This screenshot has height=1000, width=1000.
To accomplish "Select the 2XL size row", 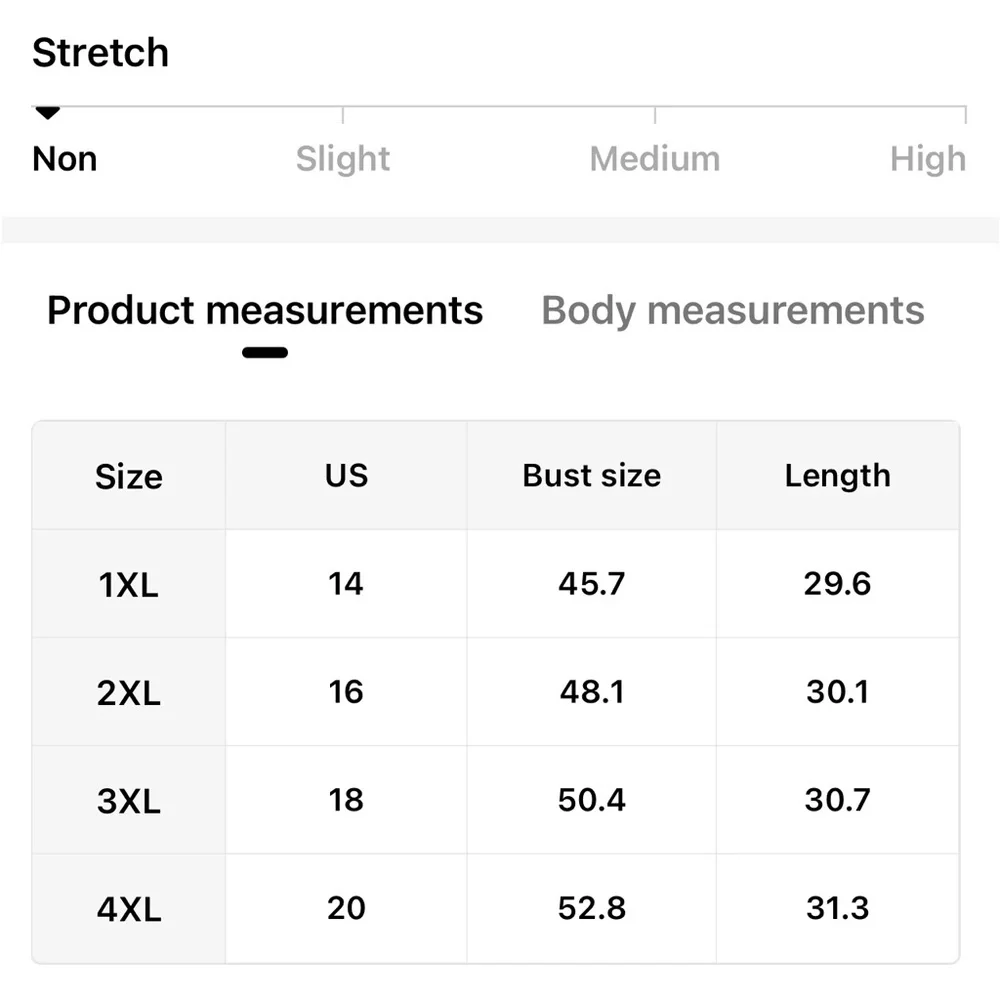I will [128, 693].
